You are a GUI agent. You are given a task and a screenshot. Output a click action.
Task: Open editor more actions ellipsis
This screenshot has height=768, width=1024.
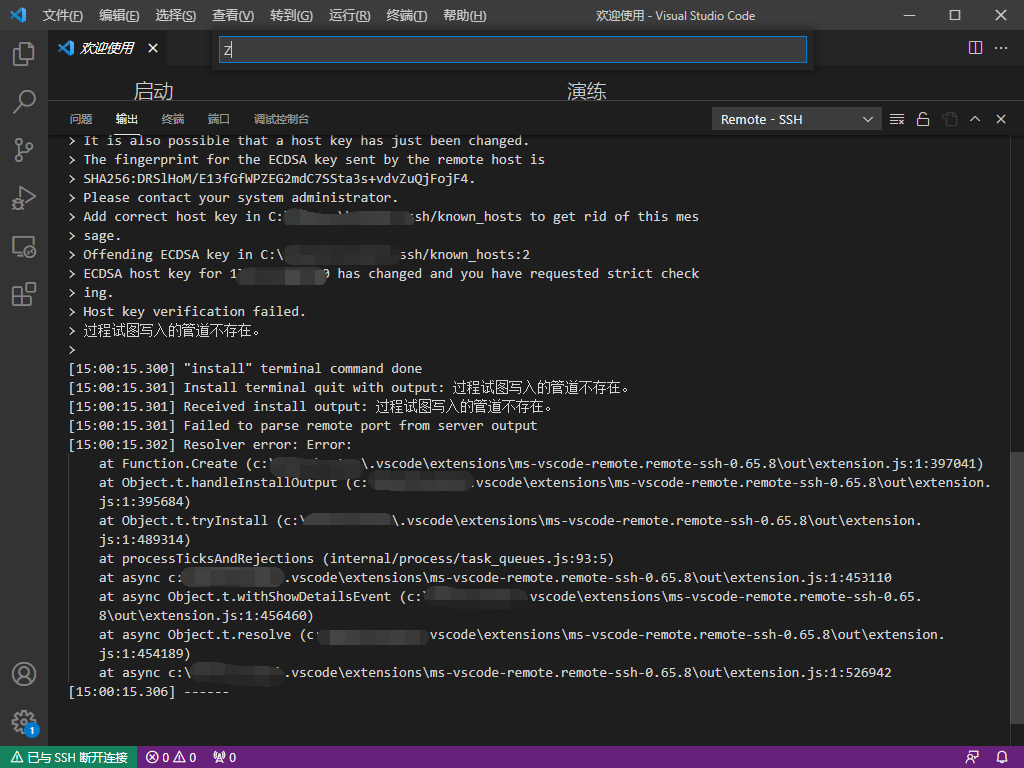[x=1000, y=48]
